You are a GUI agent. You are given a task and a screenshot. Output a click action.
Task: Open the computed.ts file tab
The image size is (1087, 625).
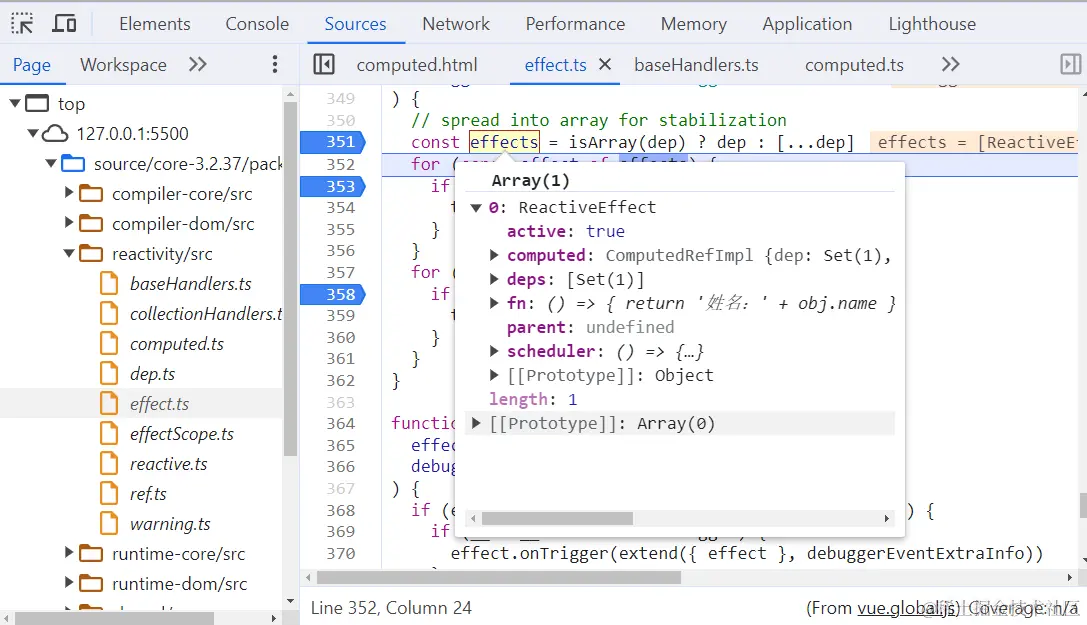(x=854, y=64)
